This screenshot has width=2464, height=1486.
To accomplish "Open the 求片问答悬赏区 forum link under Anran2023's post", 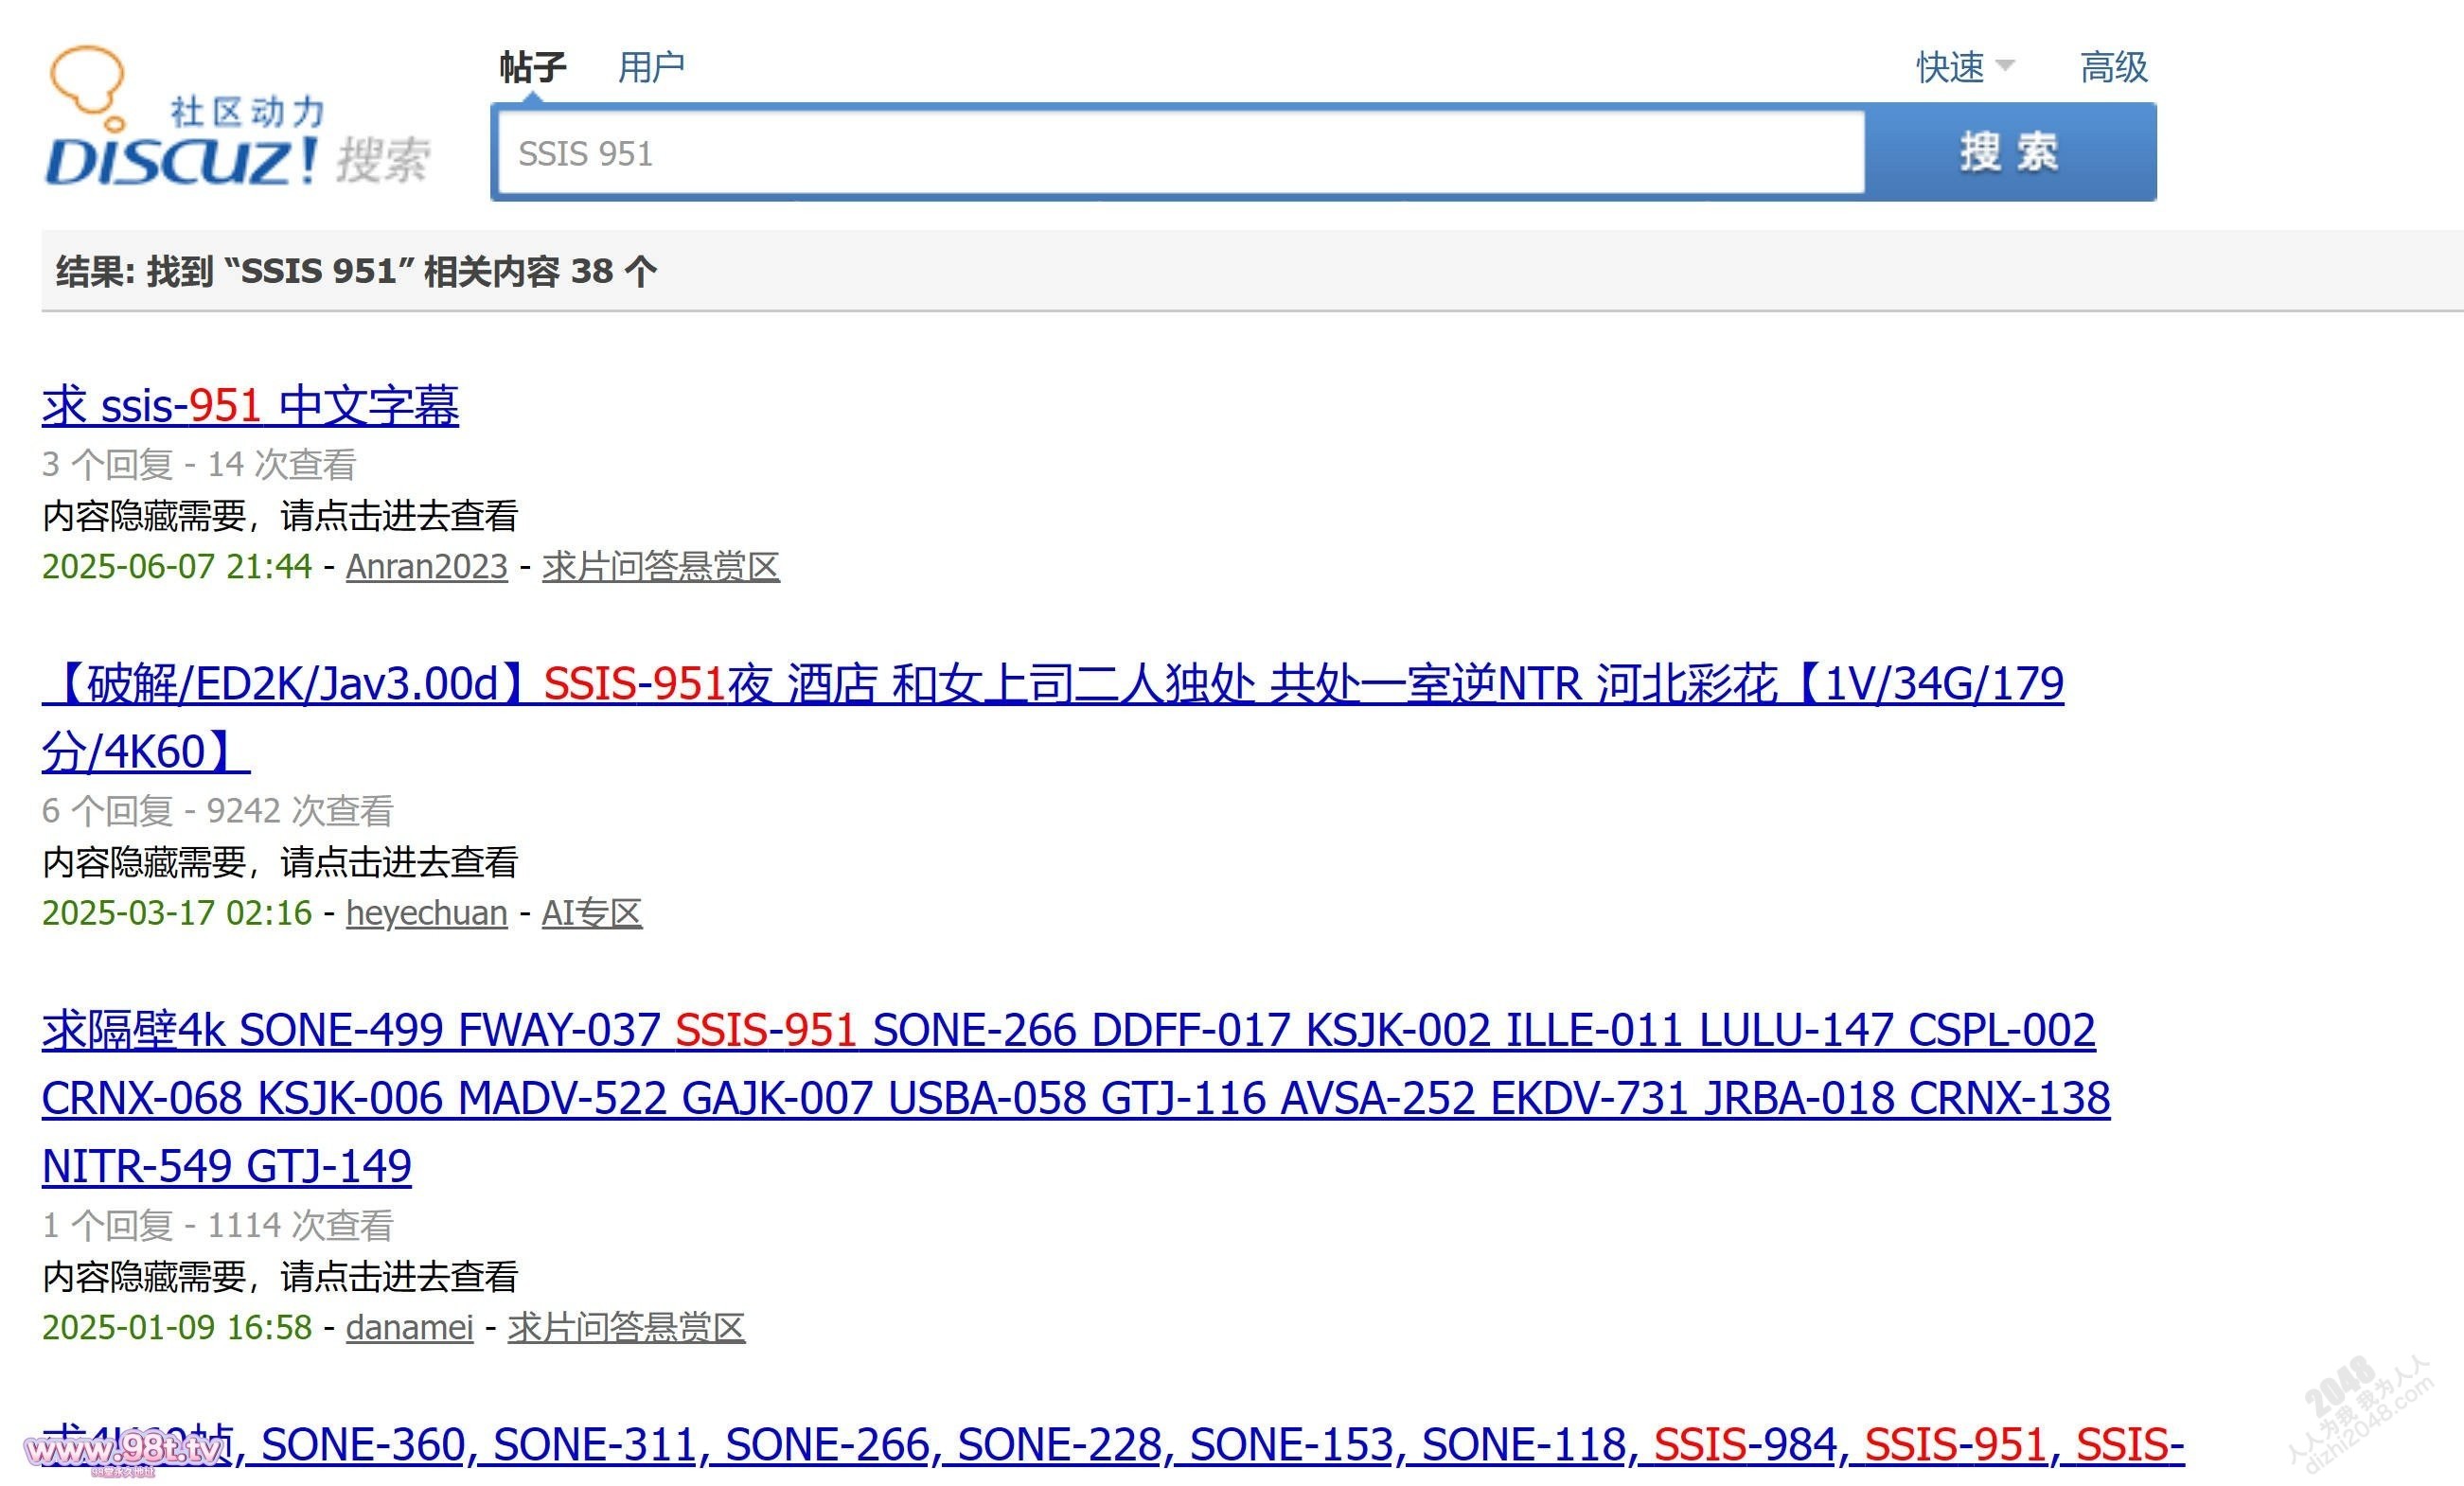I will (660, 567).
